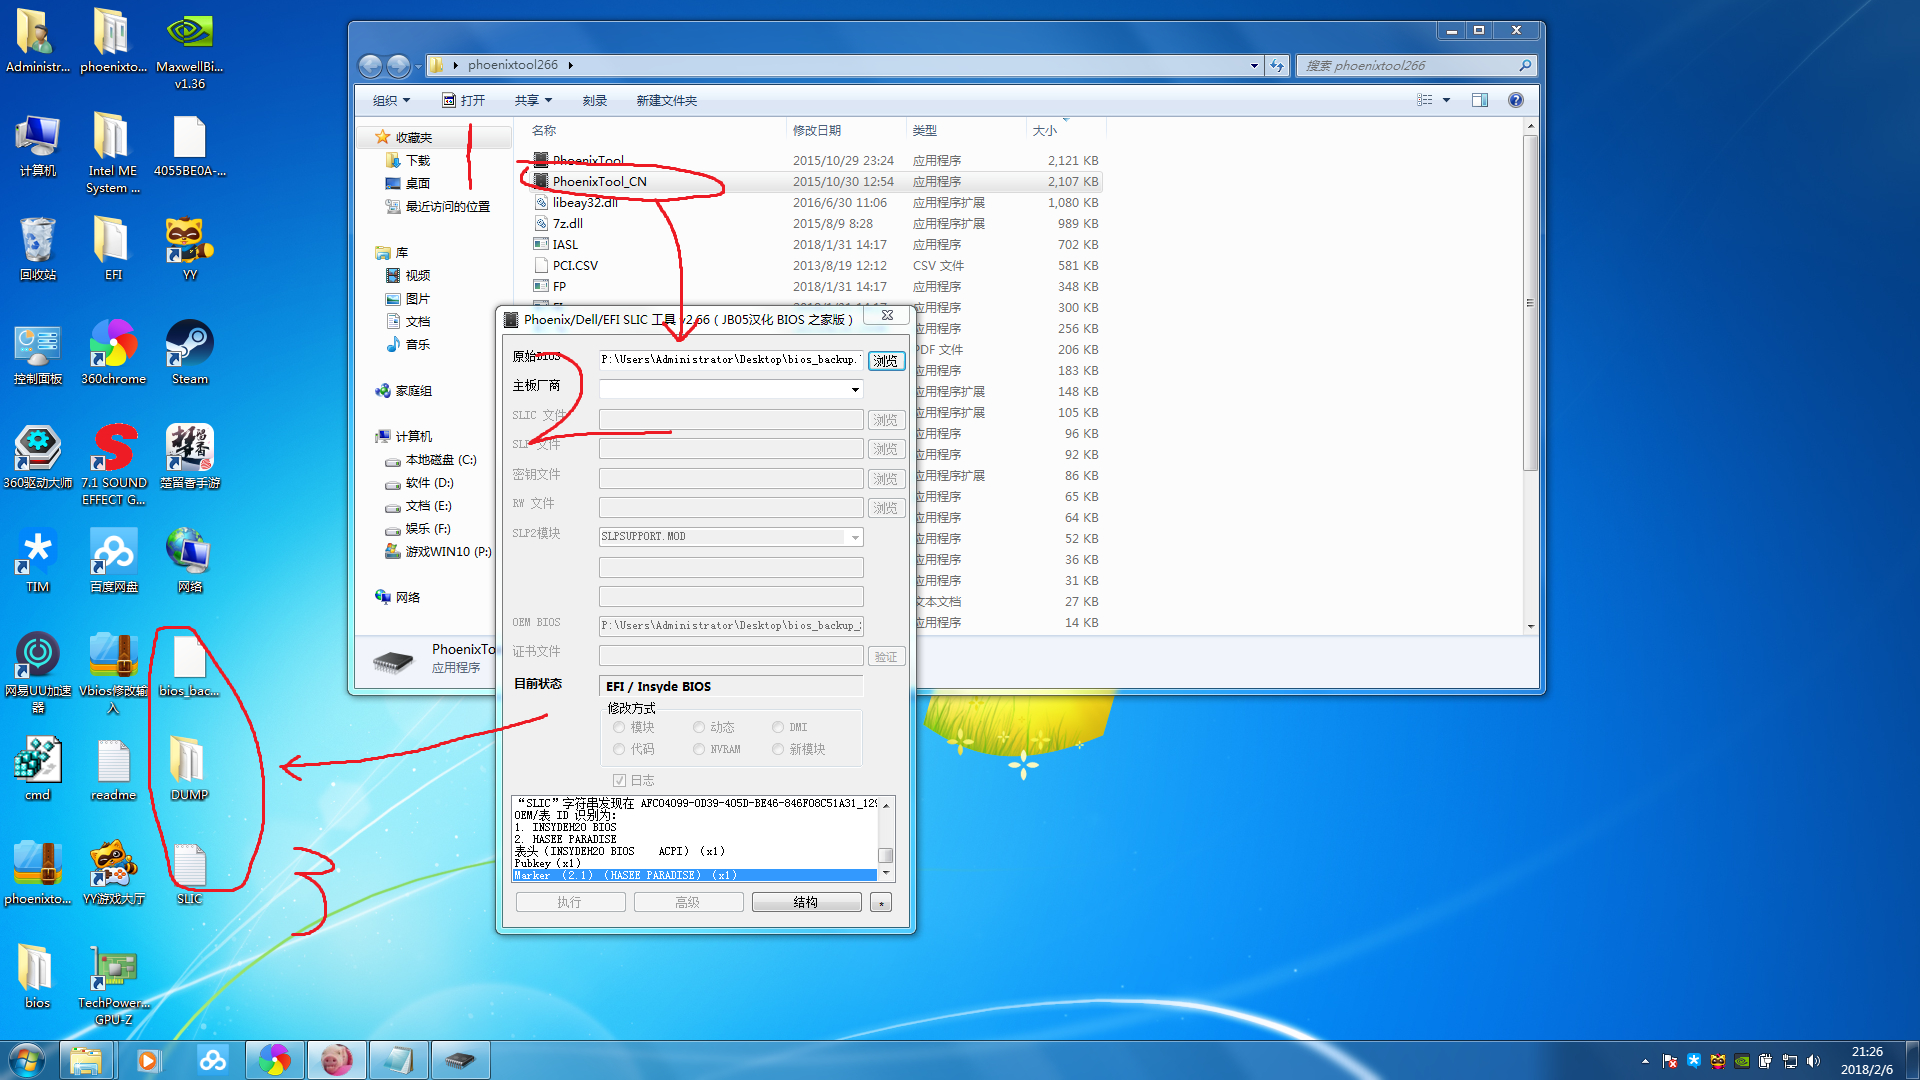This screenshot has height=1080, width=1920.
Task: Toggle the 日志 log checkbox
Action: 620,780
